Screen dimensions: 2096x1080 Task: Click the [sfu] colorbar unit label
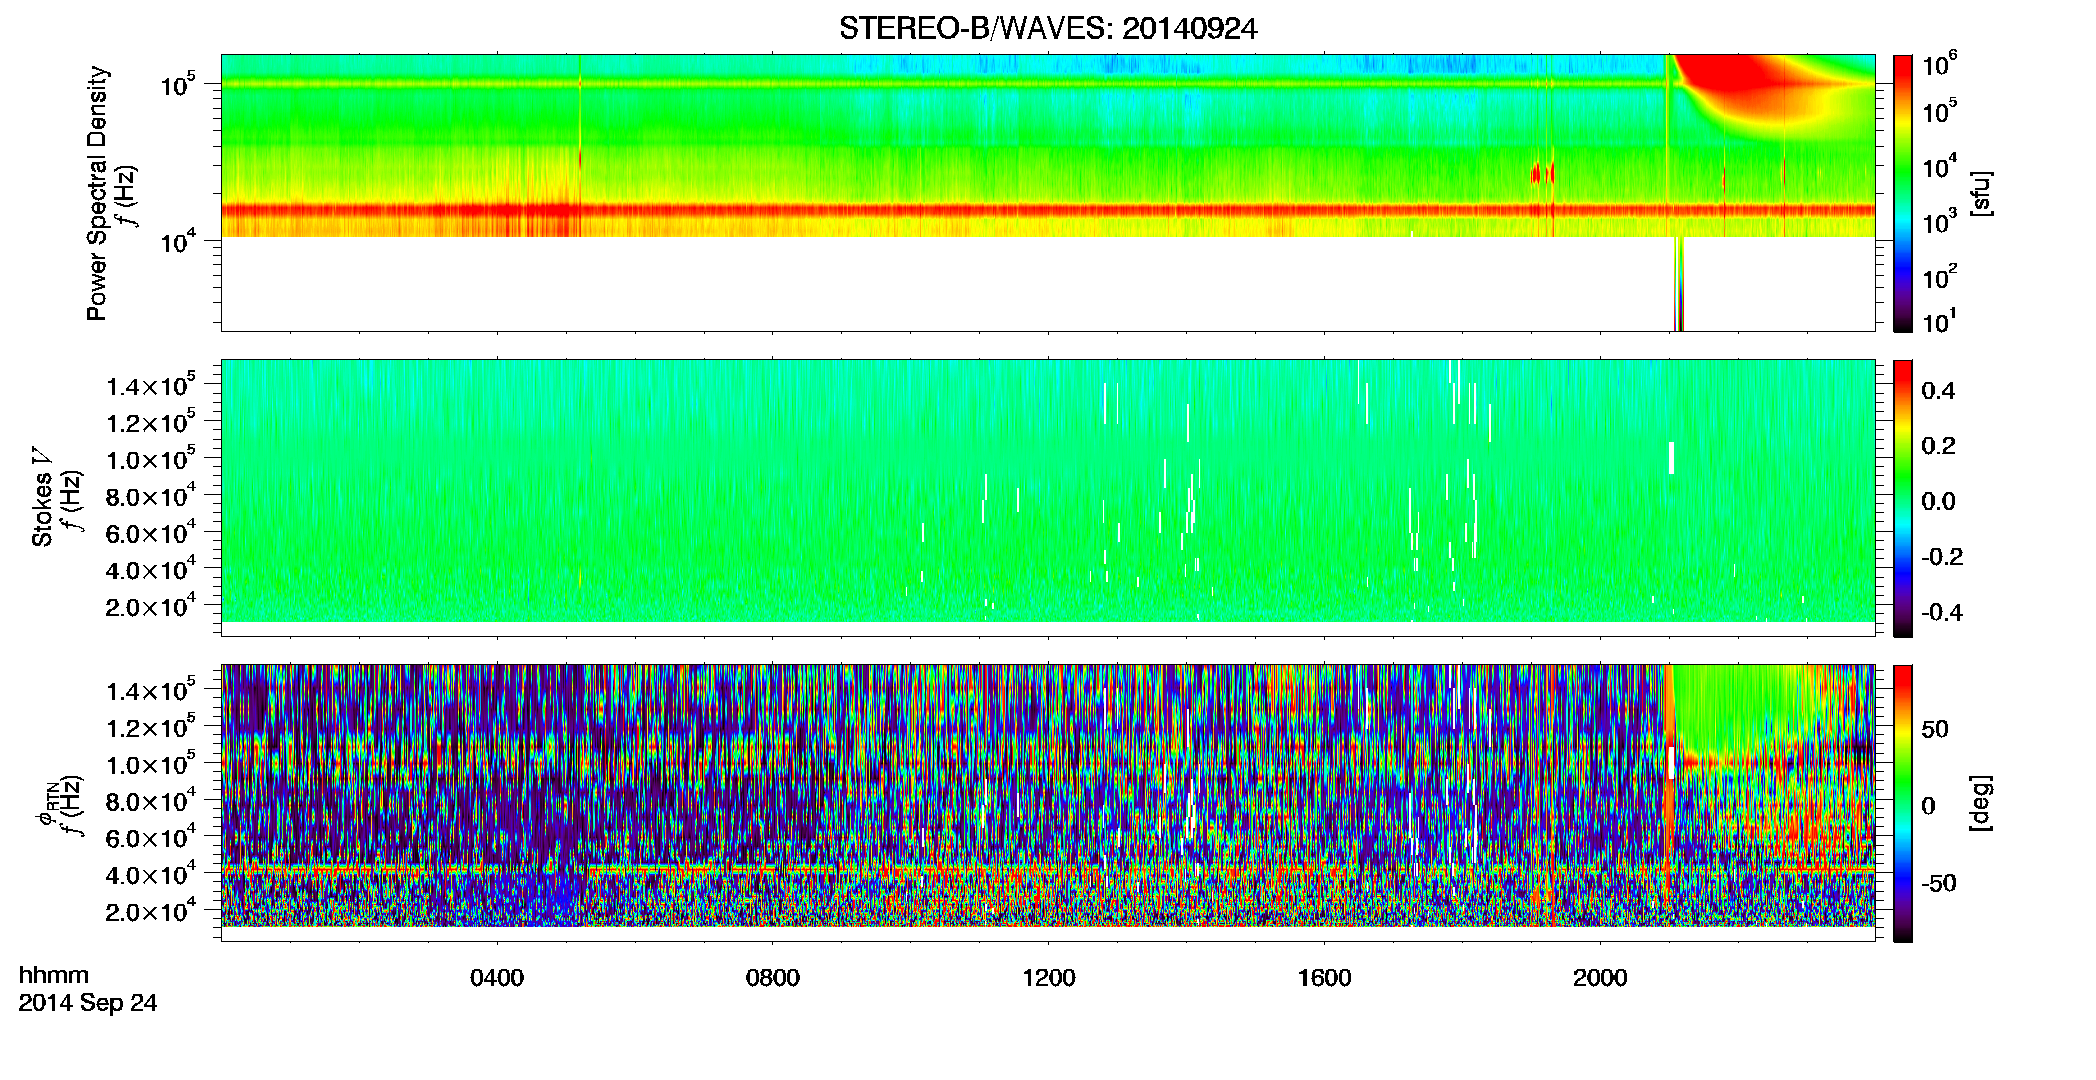tap(1981, 193)
